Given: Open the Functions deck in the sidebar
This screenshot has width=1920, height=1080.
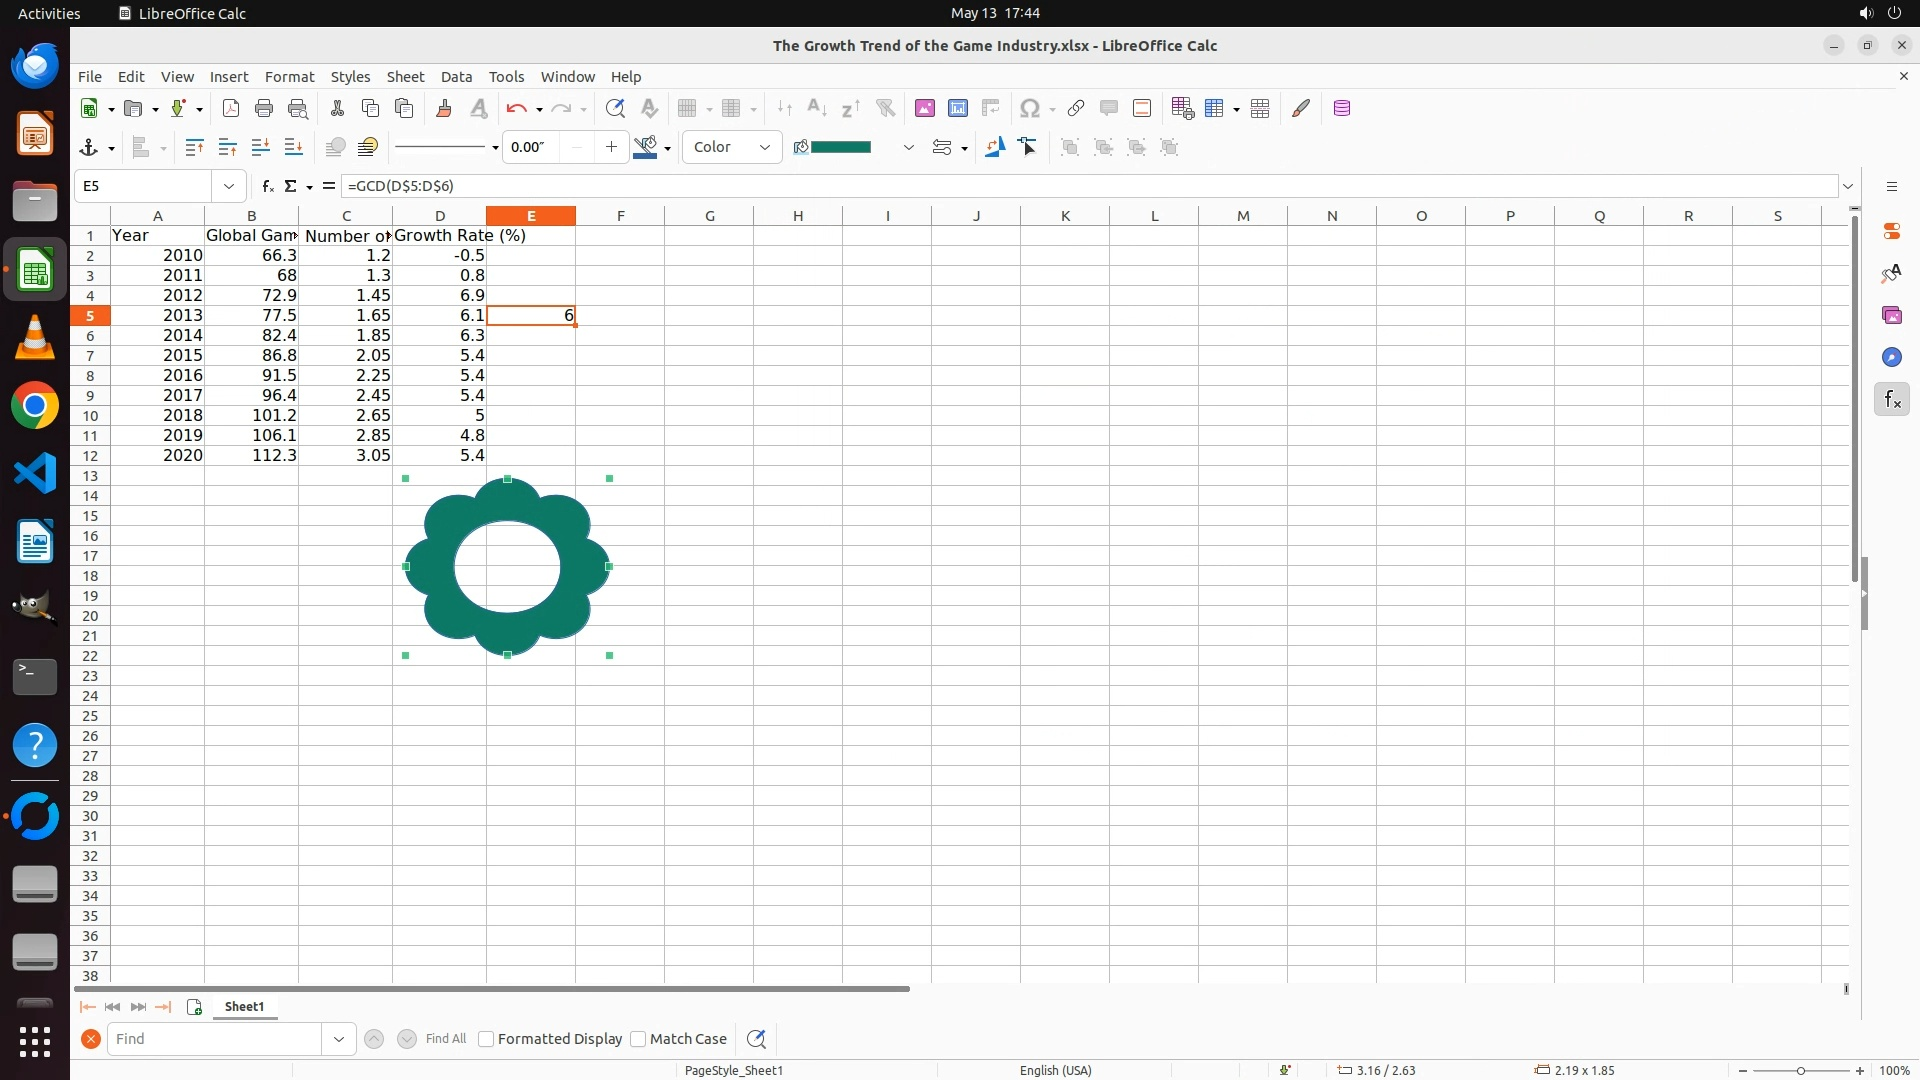Looking at the screenshot, I should pyautogui.click(x=1891, y=400).
